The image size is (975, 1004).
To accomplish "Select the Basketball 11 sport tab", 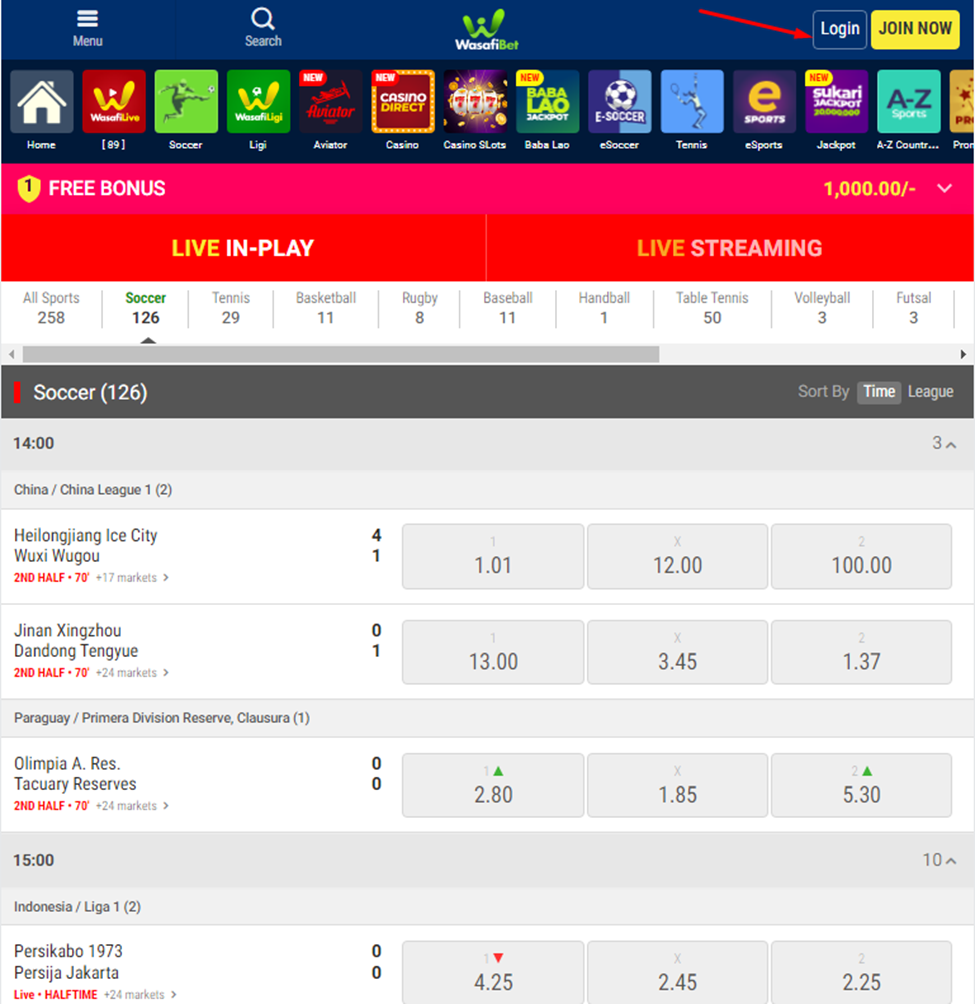I will pos(326,308).
